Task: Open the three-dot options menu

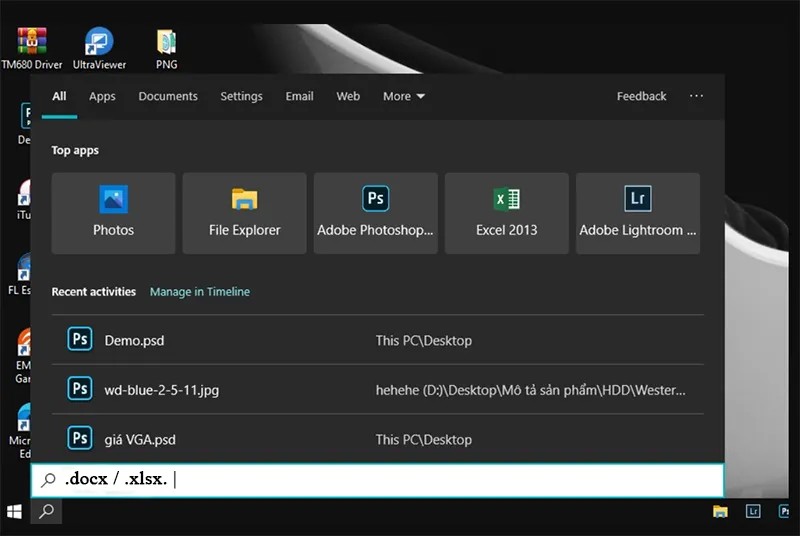Action: coord(696,96)
